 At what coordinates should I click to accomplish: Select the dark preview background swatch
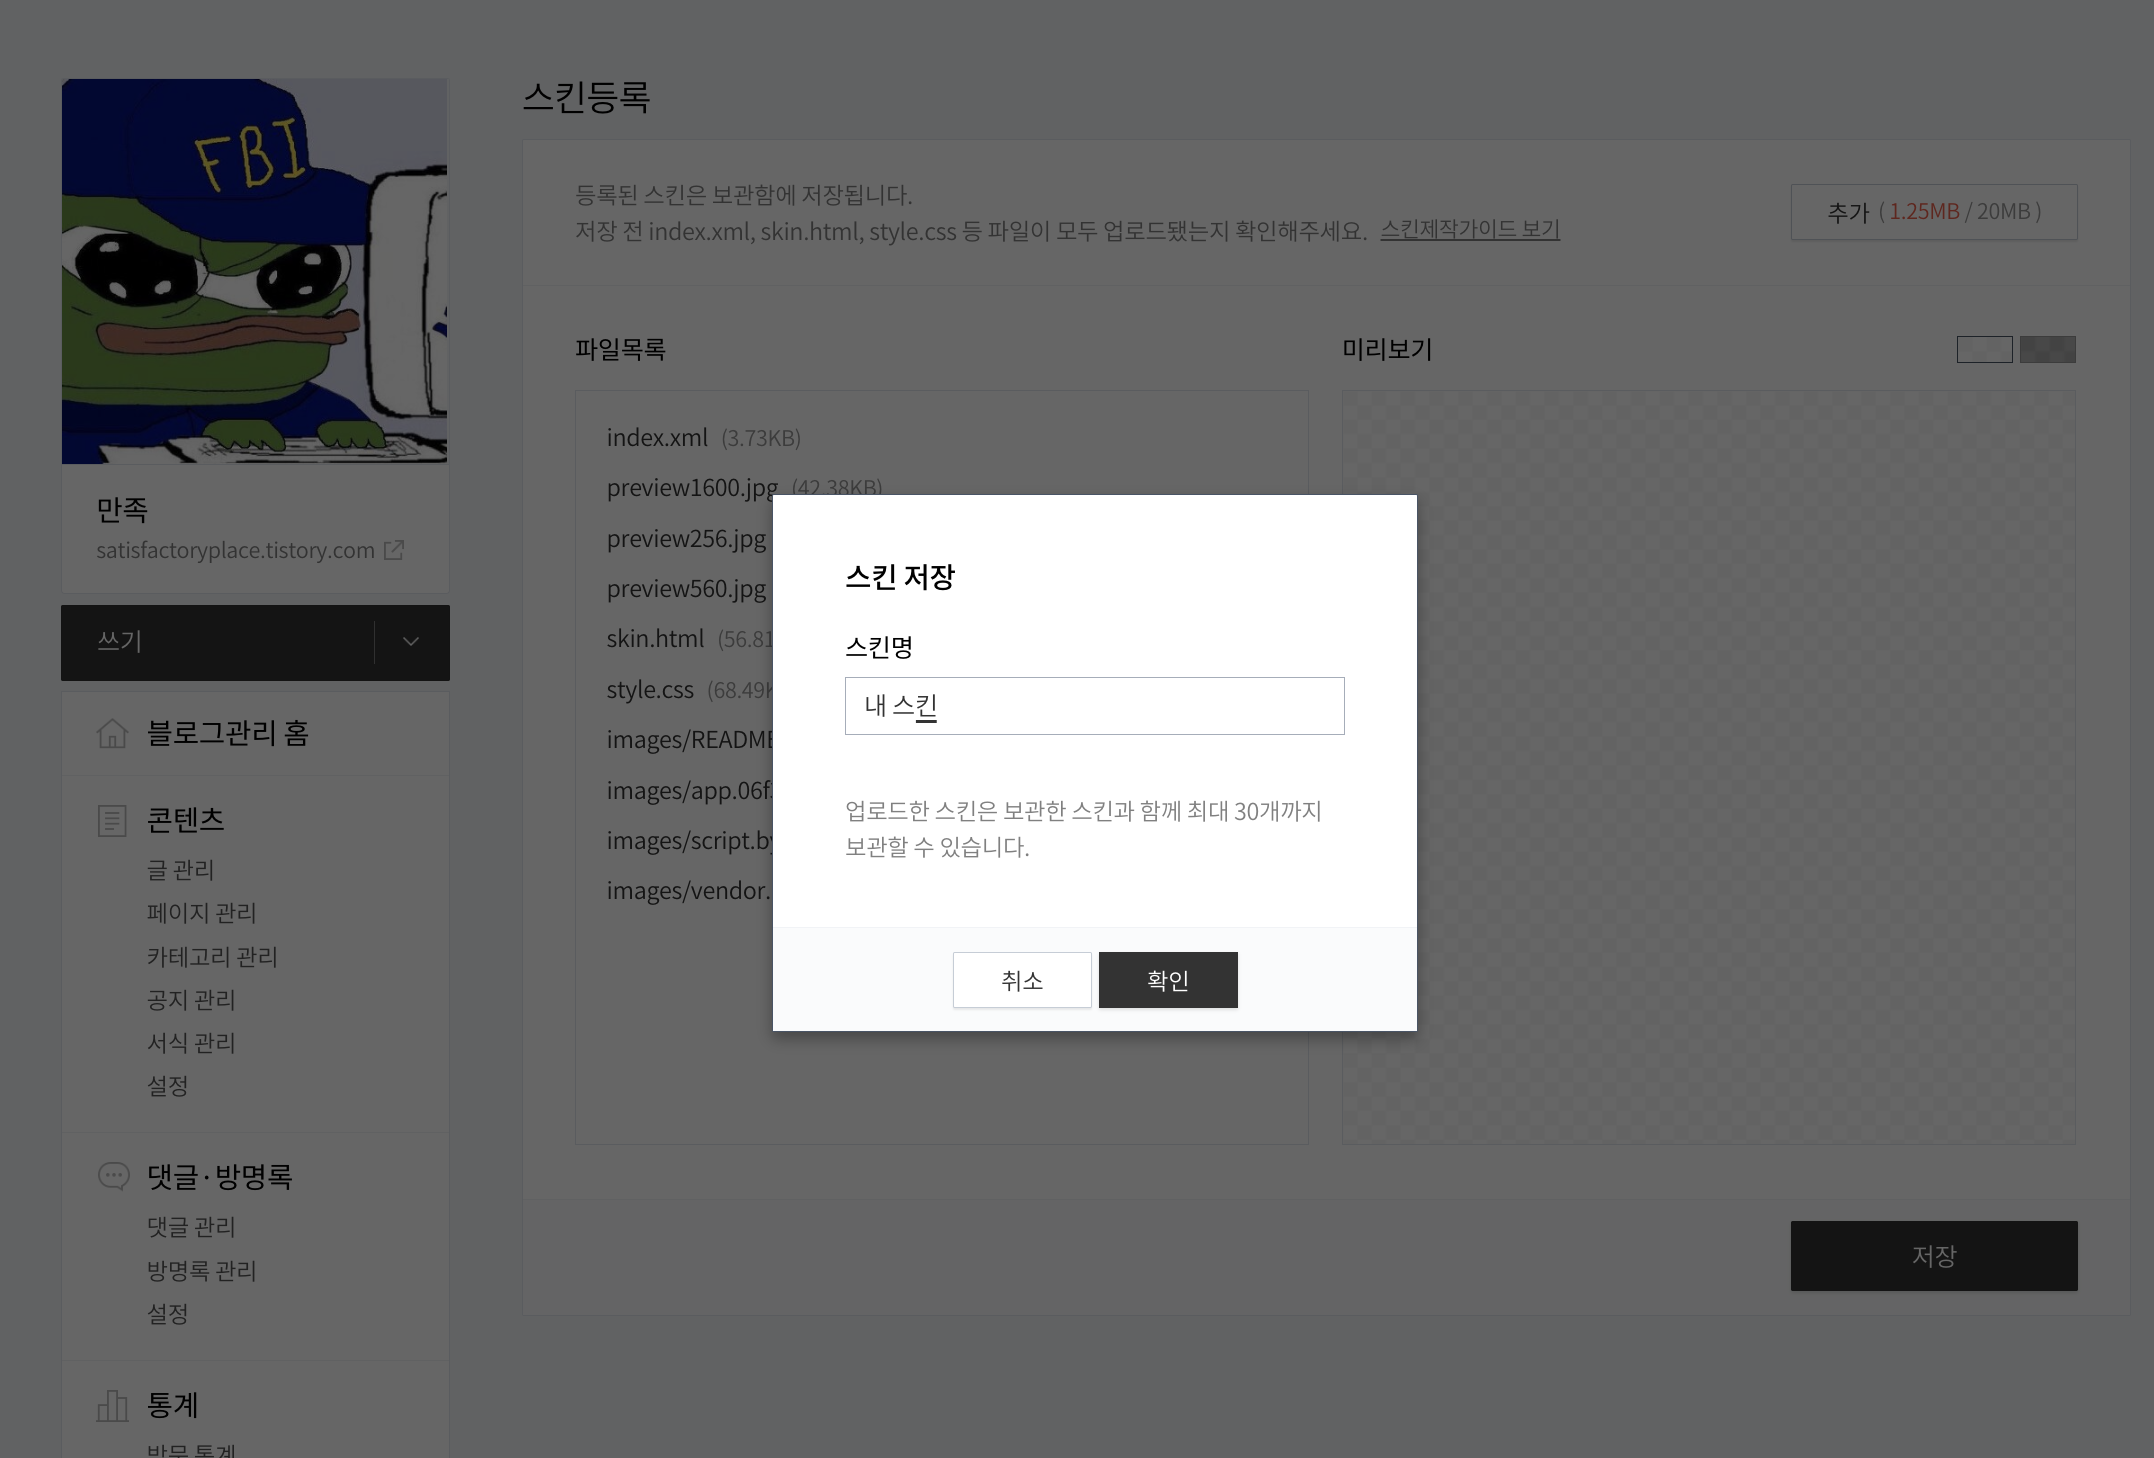[x=2047, y=349]
